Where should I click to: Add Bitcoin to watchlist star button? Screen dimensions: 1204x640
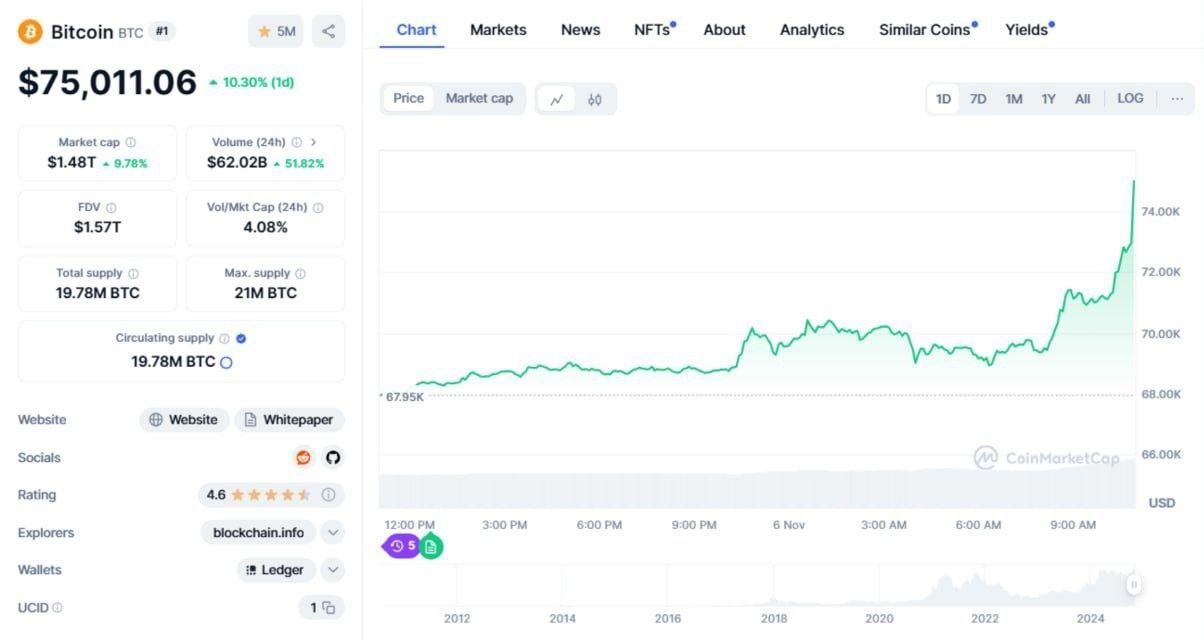pyautogui.click(x=276, y=31)
